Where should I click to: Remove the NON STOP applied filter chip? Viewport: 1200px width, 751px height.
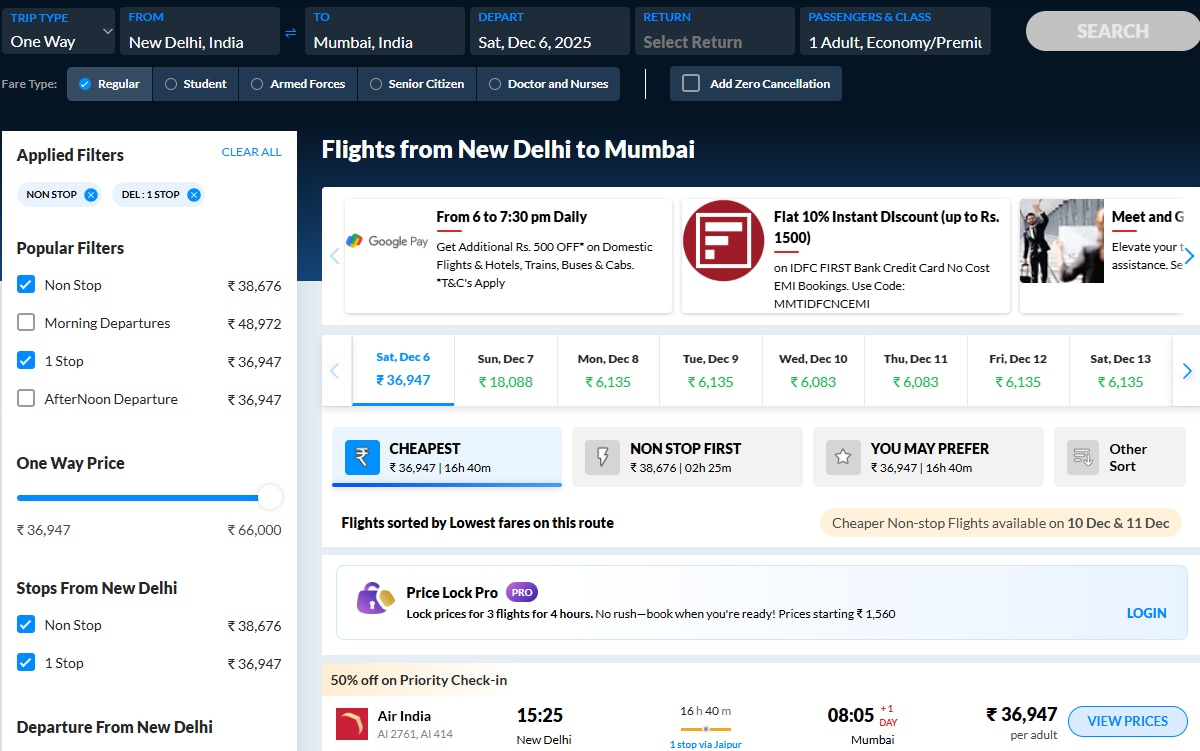pyautogui.click(x=91, y=195)
